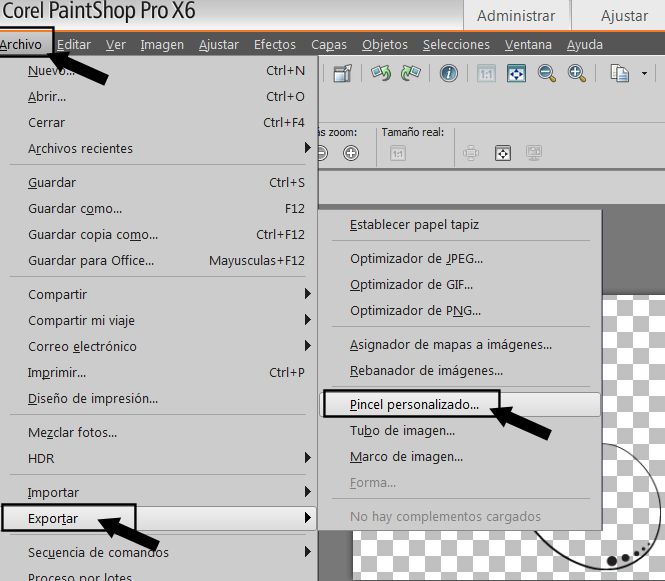Click the grayed printer icon
Image resolution: width=665 pixels, height=581 pixels.
coord(471,153)
